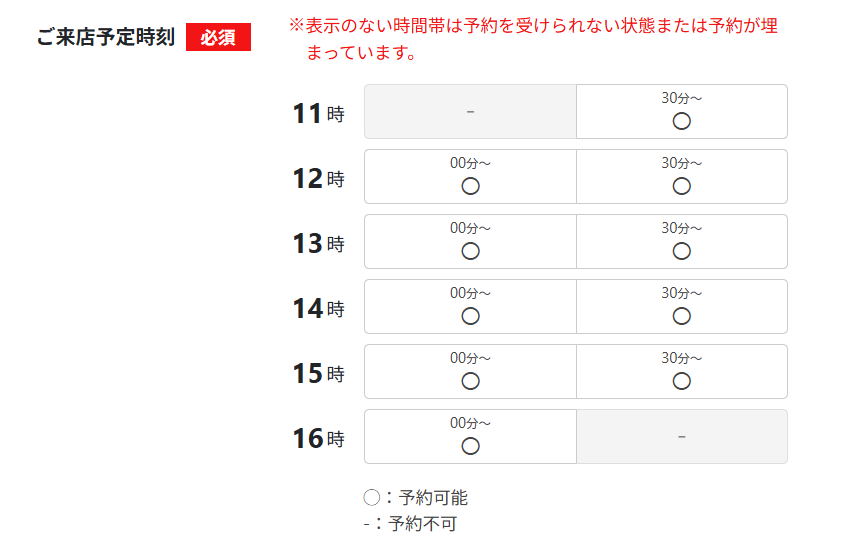Click the ご来店予定時刻 field label
841x547 pixels.
tap(106, 38)
